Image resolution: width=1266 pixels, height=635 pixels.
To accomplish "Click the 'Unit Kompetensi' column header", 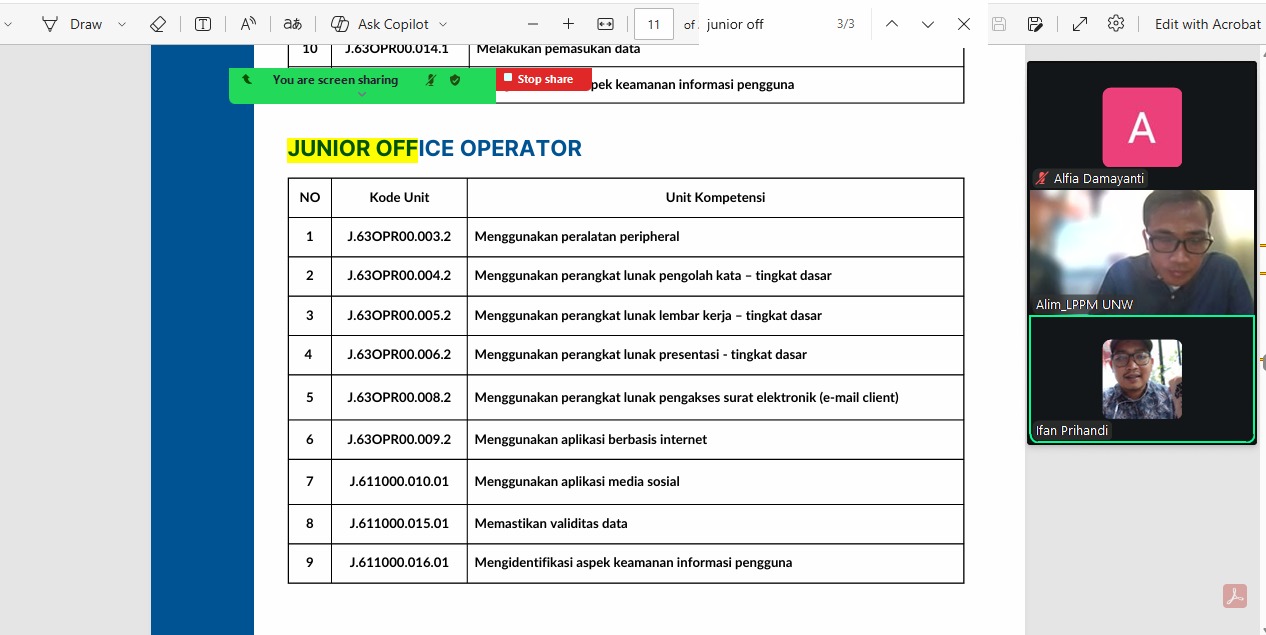I will coord(715,197).
